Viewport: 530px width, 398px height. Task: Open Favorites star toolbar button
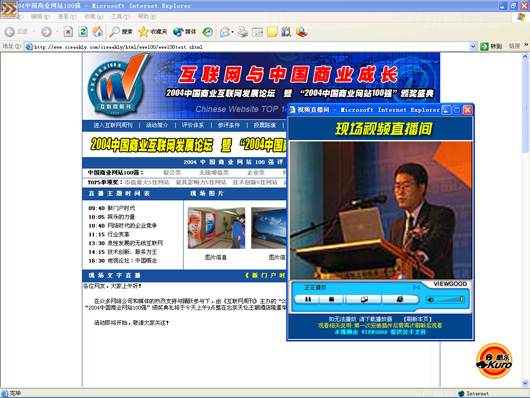point(152,32)
